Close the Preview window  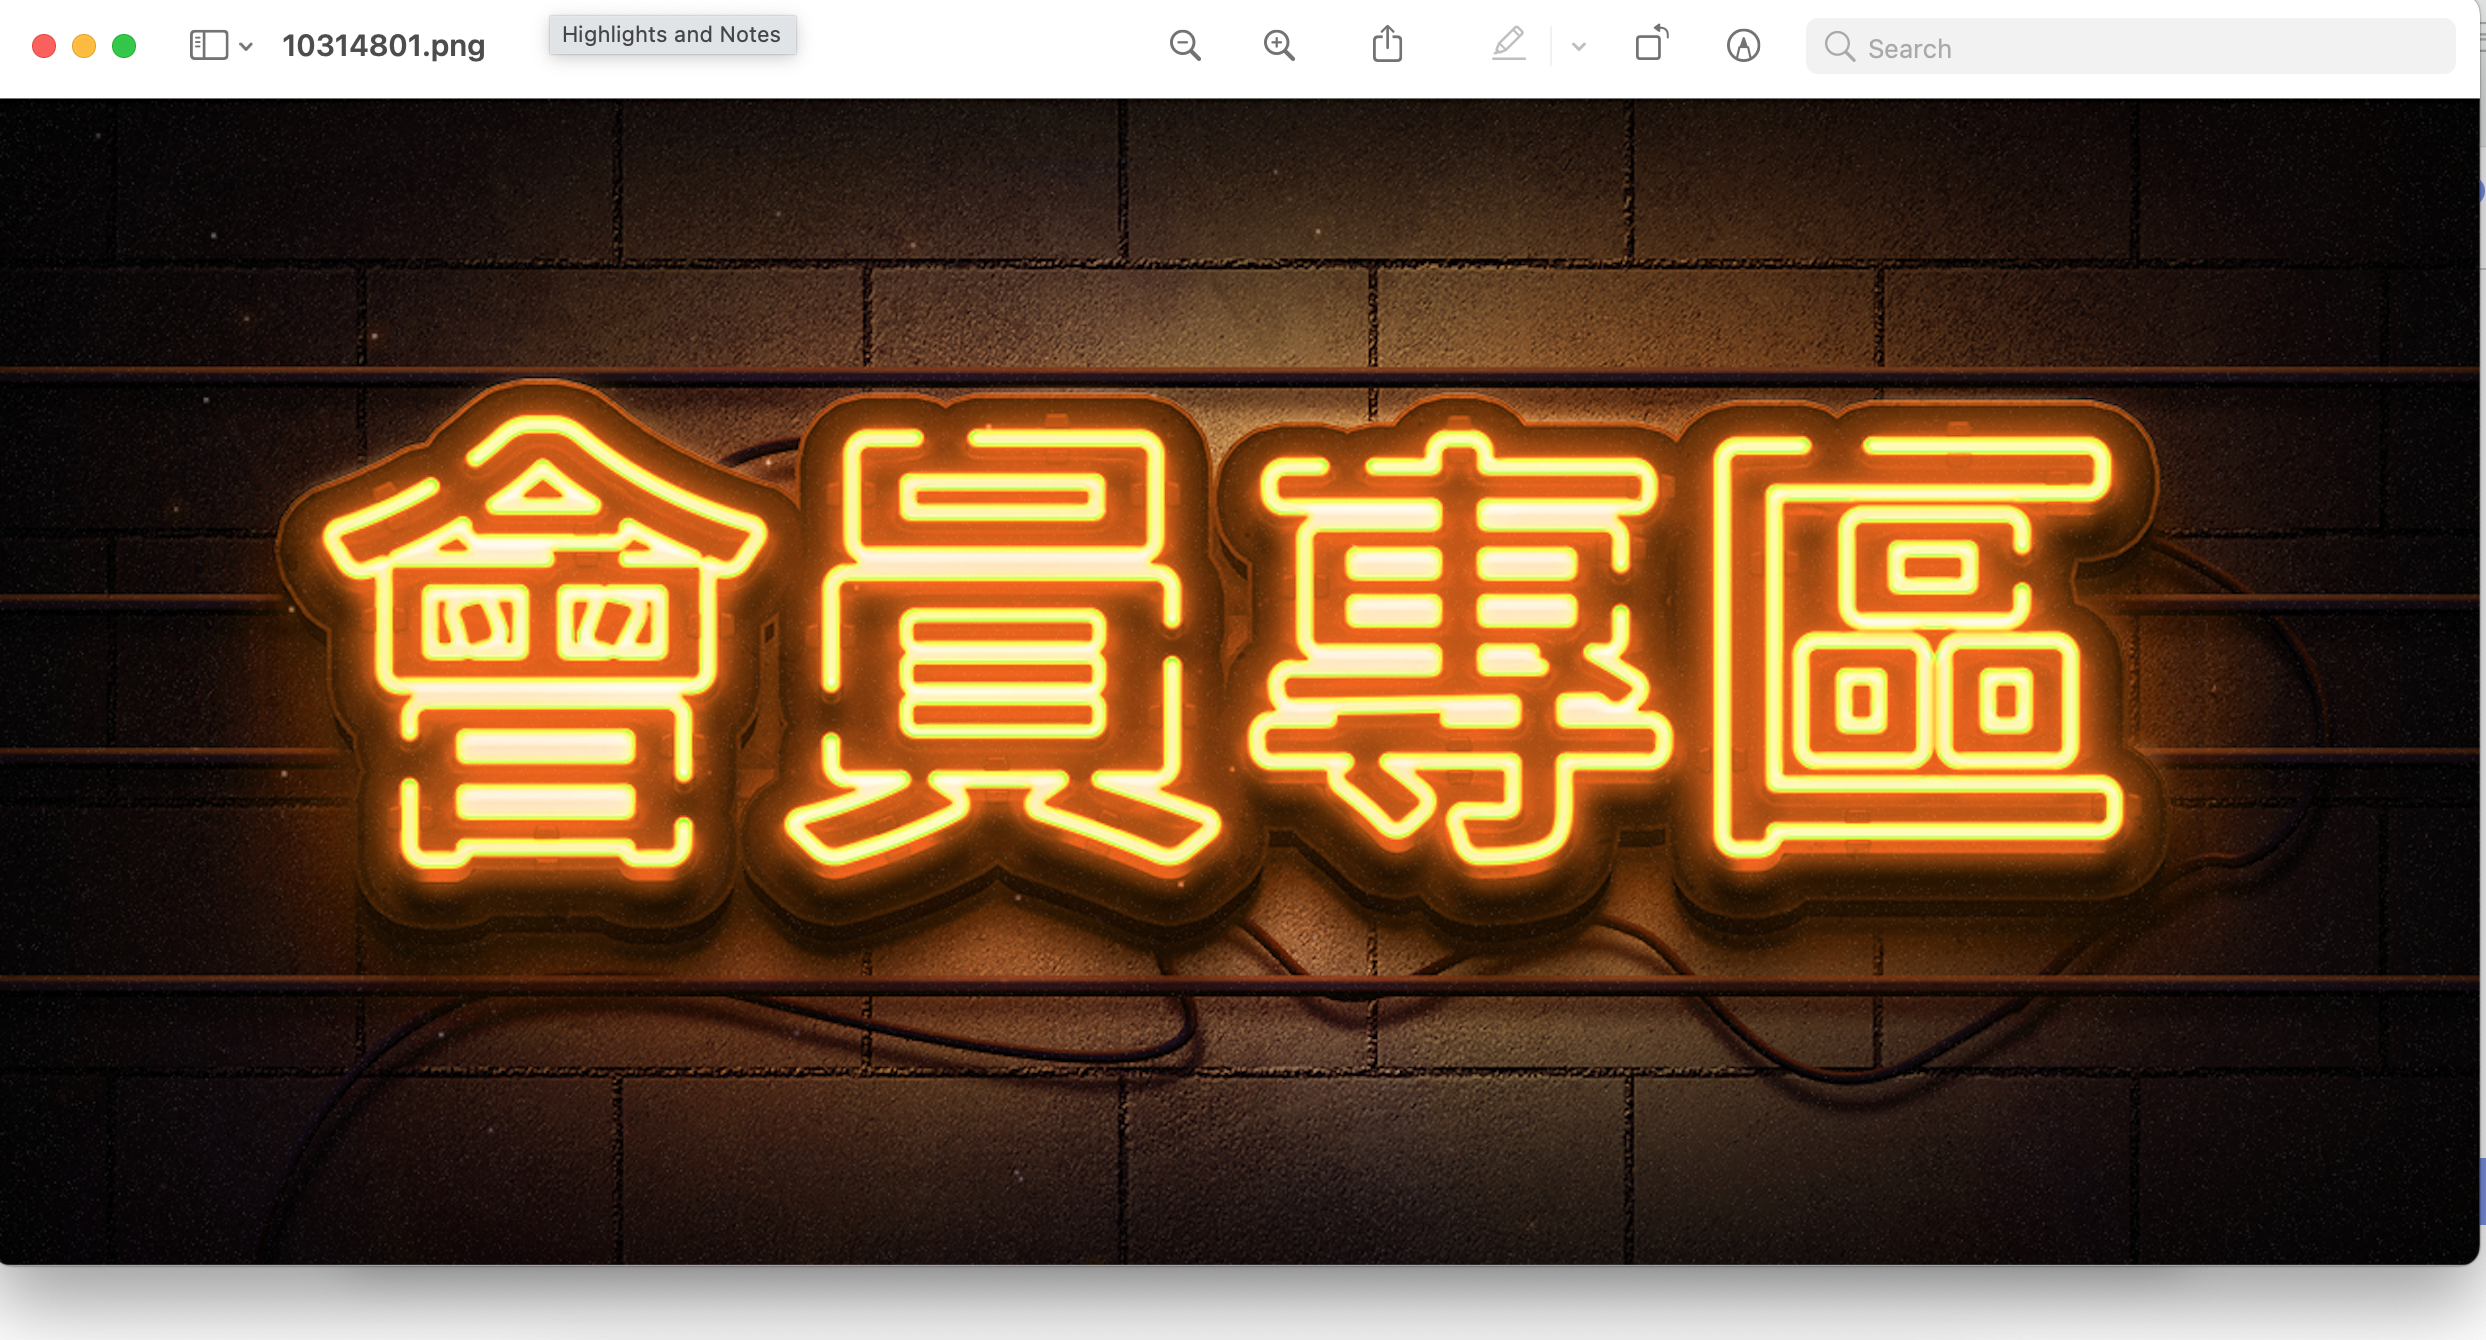pyautogui.click(x=44, y=46)
